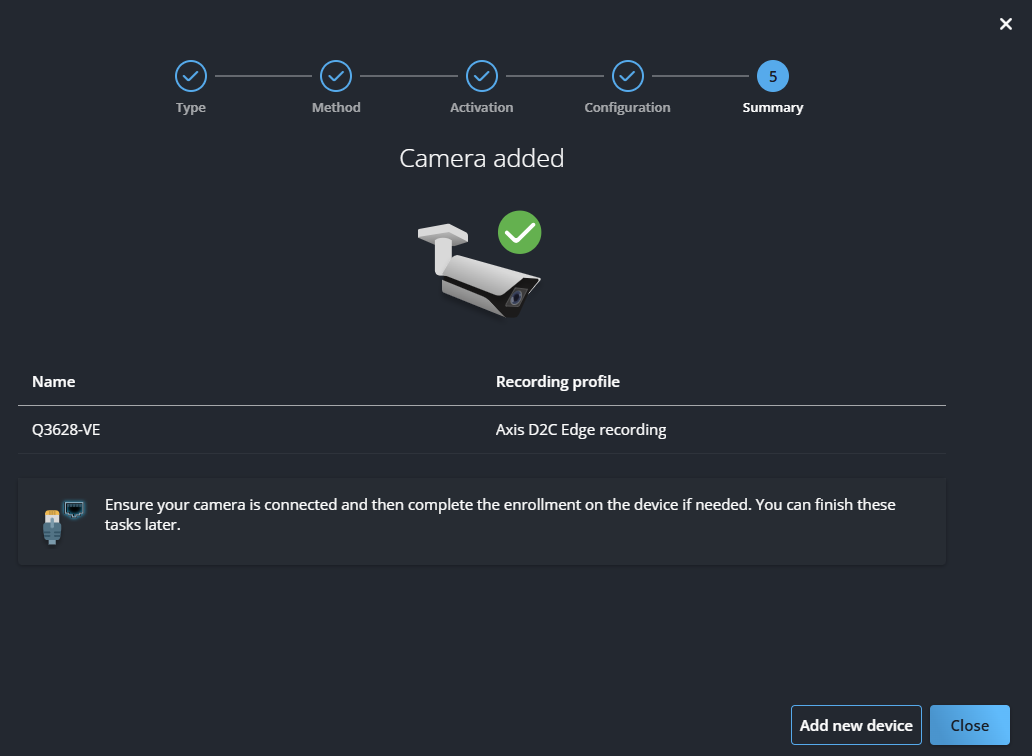The image size is (1032, 756).
Task: Click the Axis D2C Edge recording cell
Action: click(581, 431)
